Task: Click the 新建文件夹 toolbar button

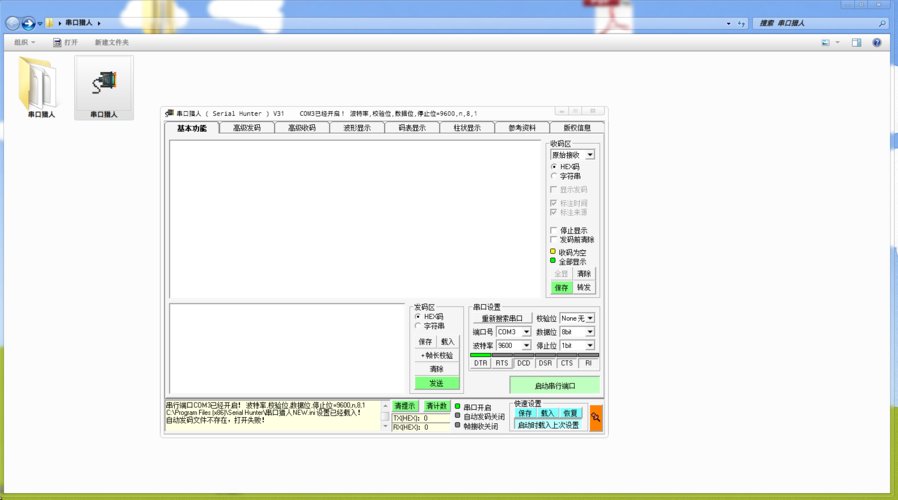Action: click(112, 42)
